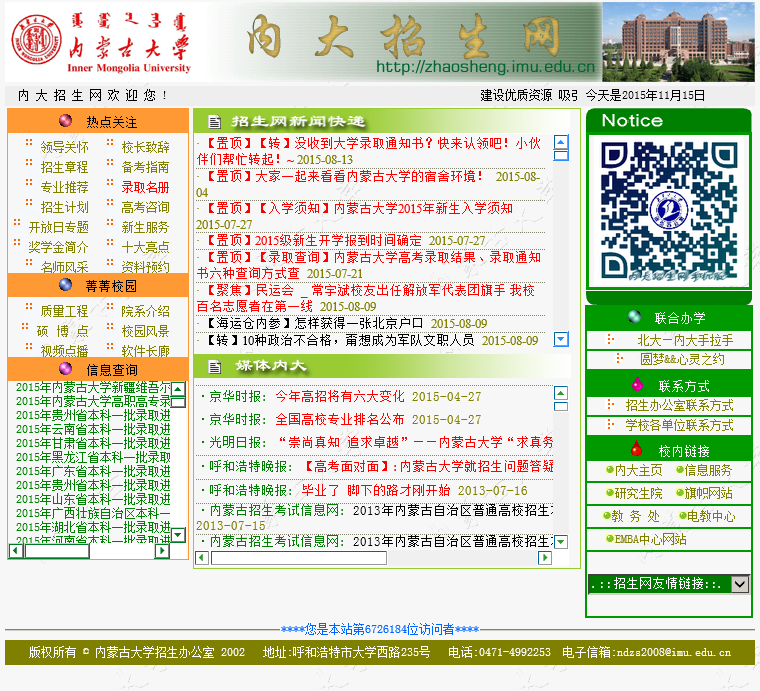Click the horizontal scrollbar thumb in 信息查询 list

coord(57,550)
